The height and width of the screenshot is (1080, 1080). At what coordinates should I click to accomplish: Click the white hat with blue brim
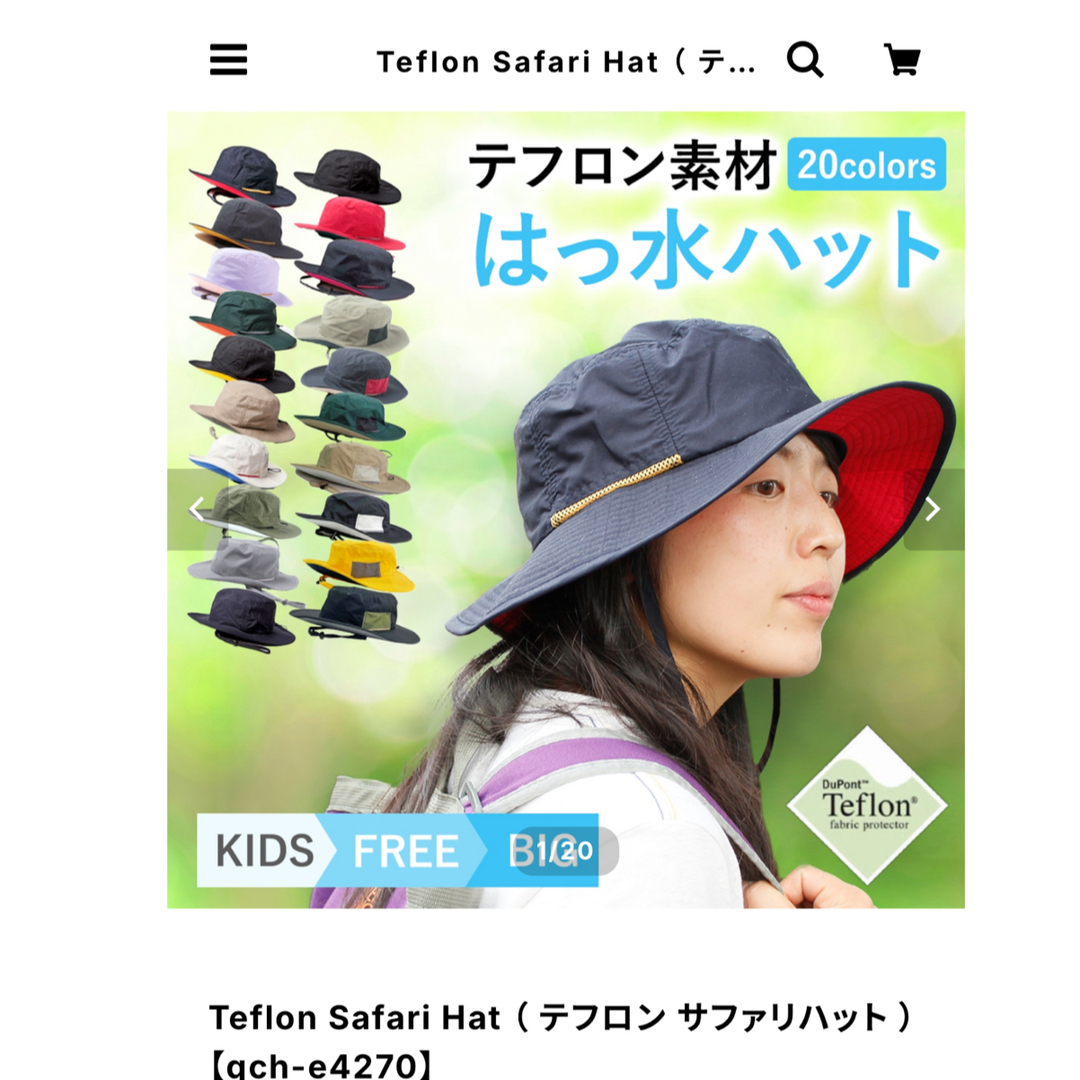pos(238,460)
